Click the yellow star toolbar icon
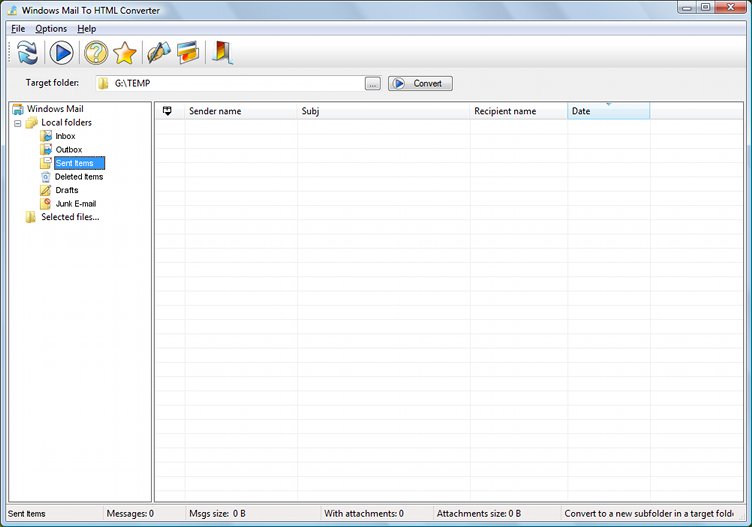Viewport: 752px width, 527px height. click(x=125, y=53)
